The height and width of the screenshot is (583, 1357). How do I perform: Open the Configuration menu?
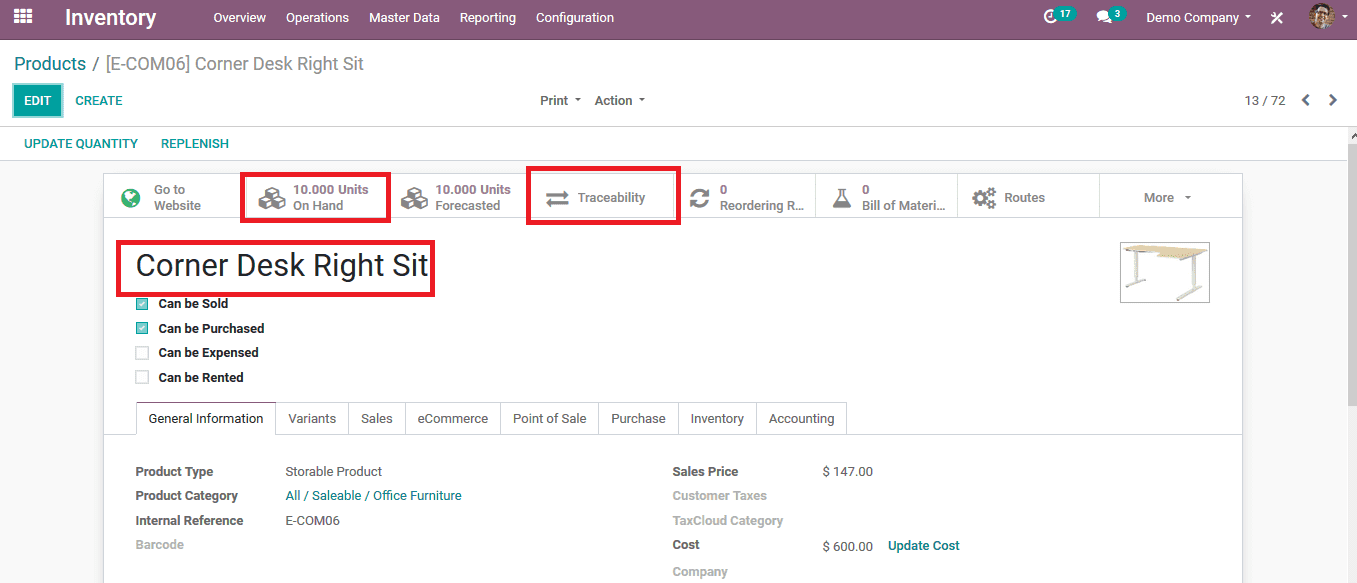coord(575,18)
